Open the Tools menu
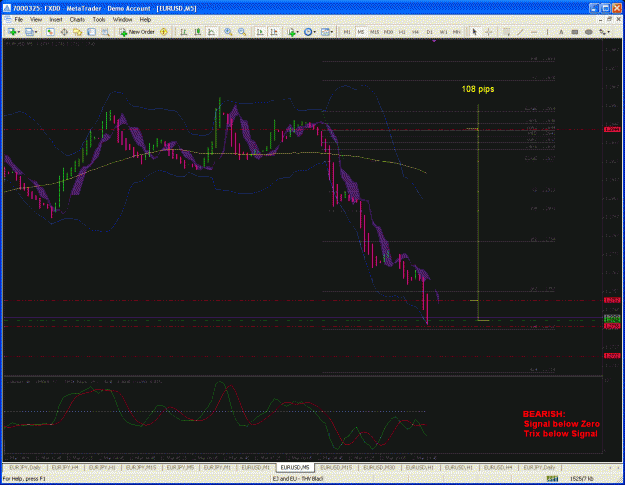Viewport: 625px width, 485px height. click(x=99, y=20)
